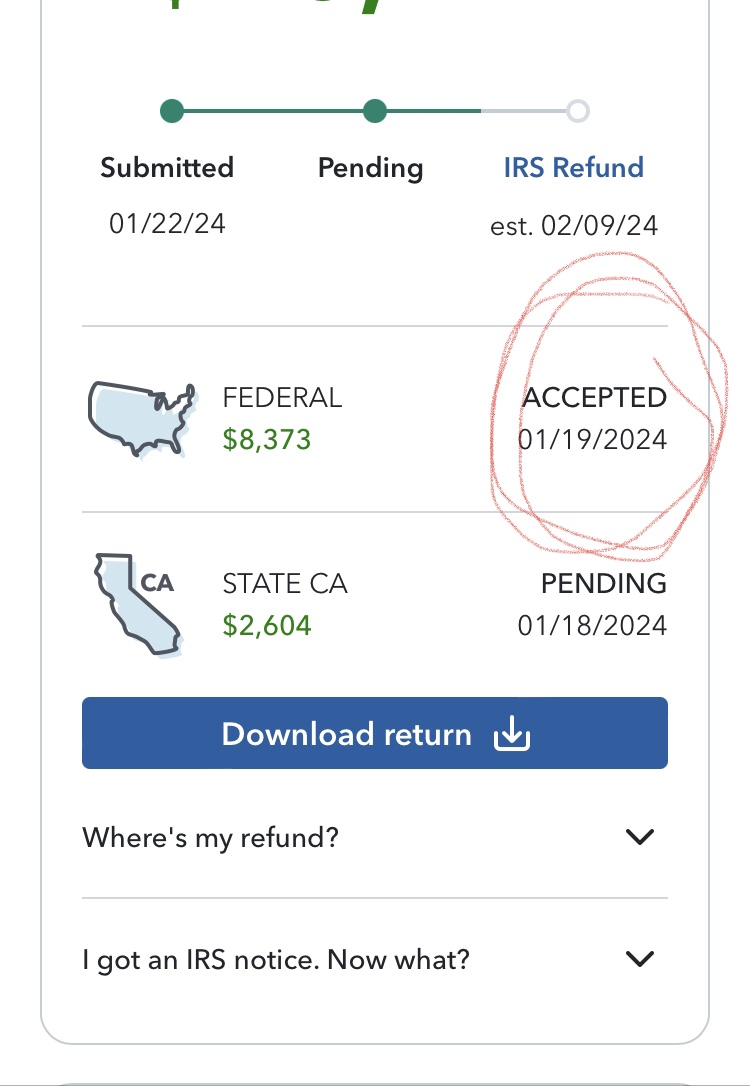This screenshot has width=750, height=1086.
Task: Click the IRS Refund milestone circle
Action: coord(579,111)
